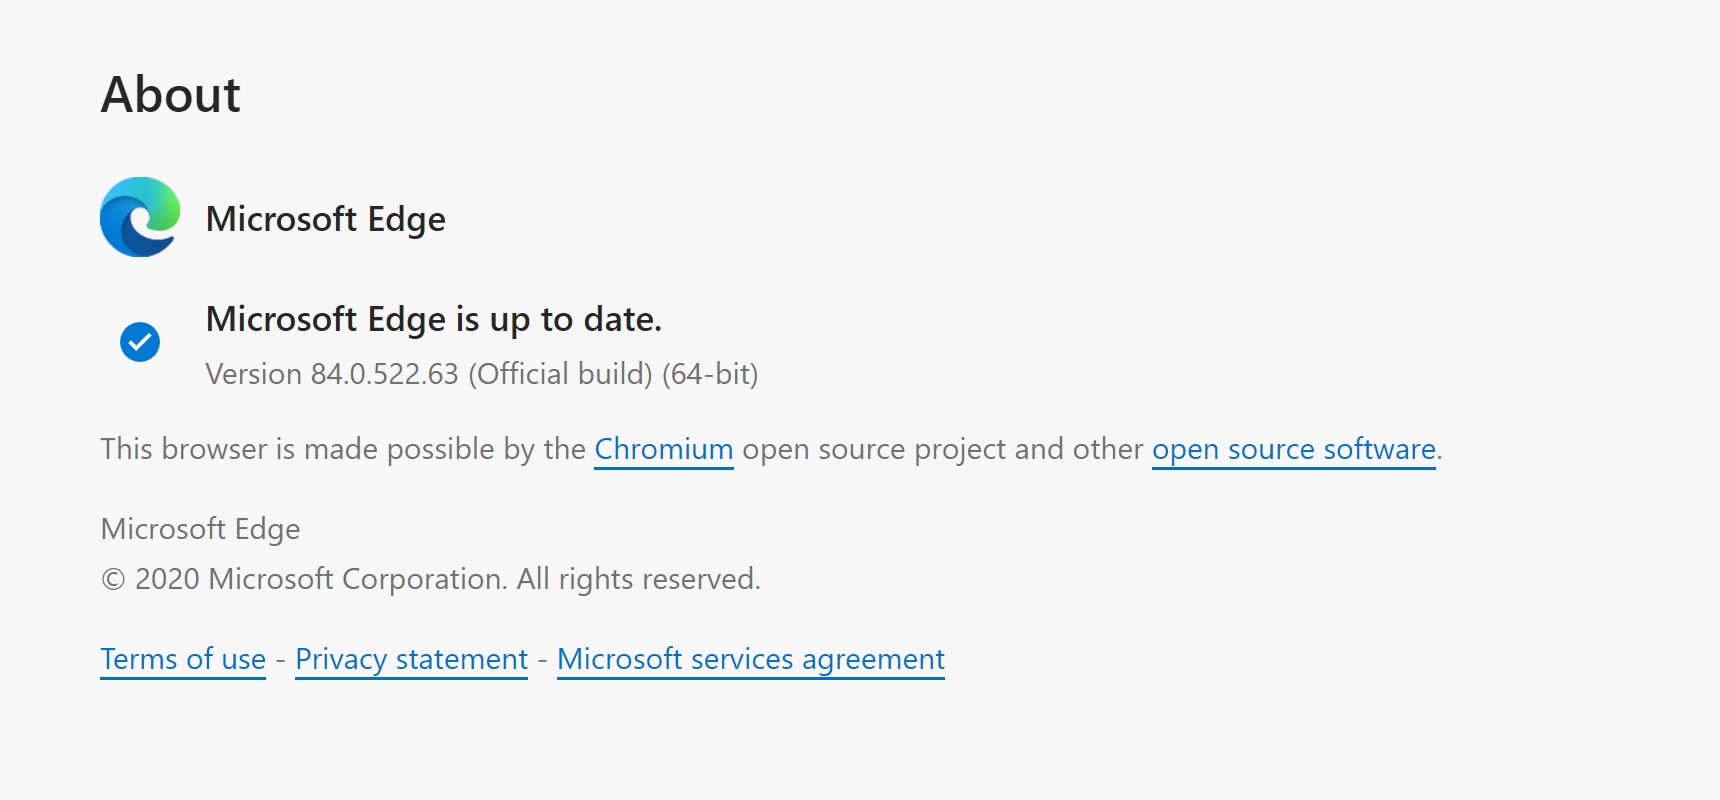Click the word "Version" in the build line
Viewport: 1720px width, 800px height.
coord(253,374)
